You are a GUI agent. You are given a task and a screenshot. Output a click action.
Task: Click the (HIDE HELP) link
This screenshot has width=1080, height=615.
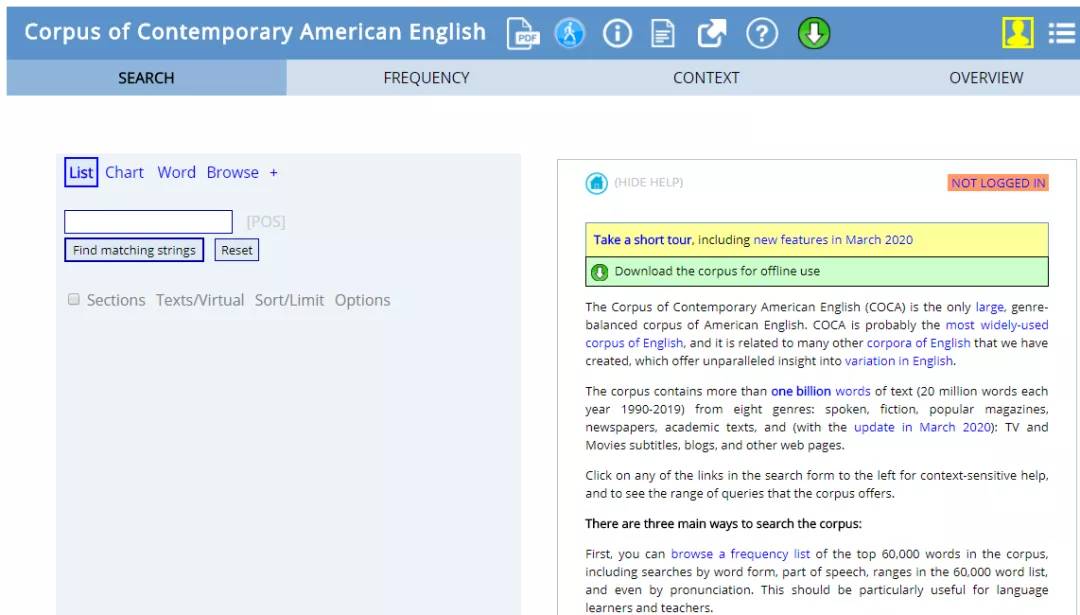(649, 183)
